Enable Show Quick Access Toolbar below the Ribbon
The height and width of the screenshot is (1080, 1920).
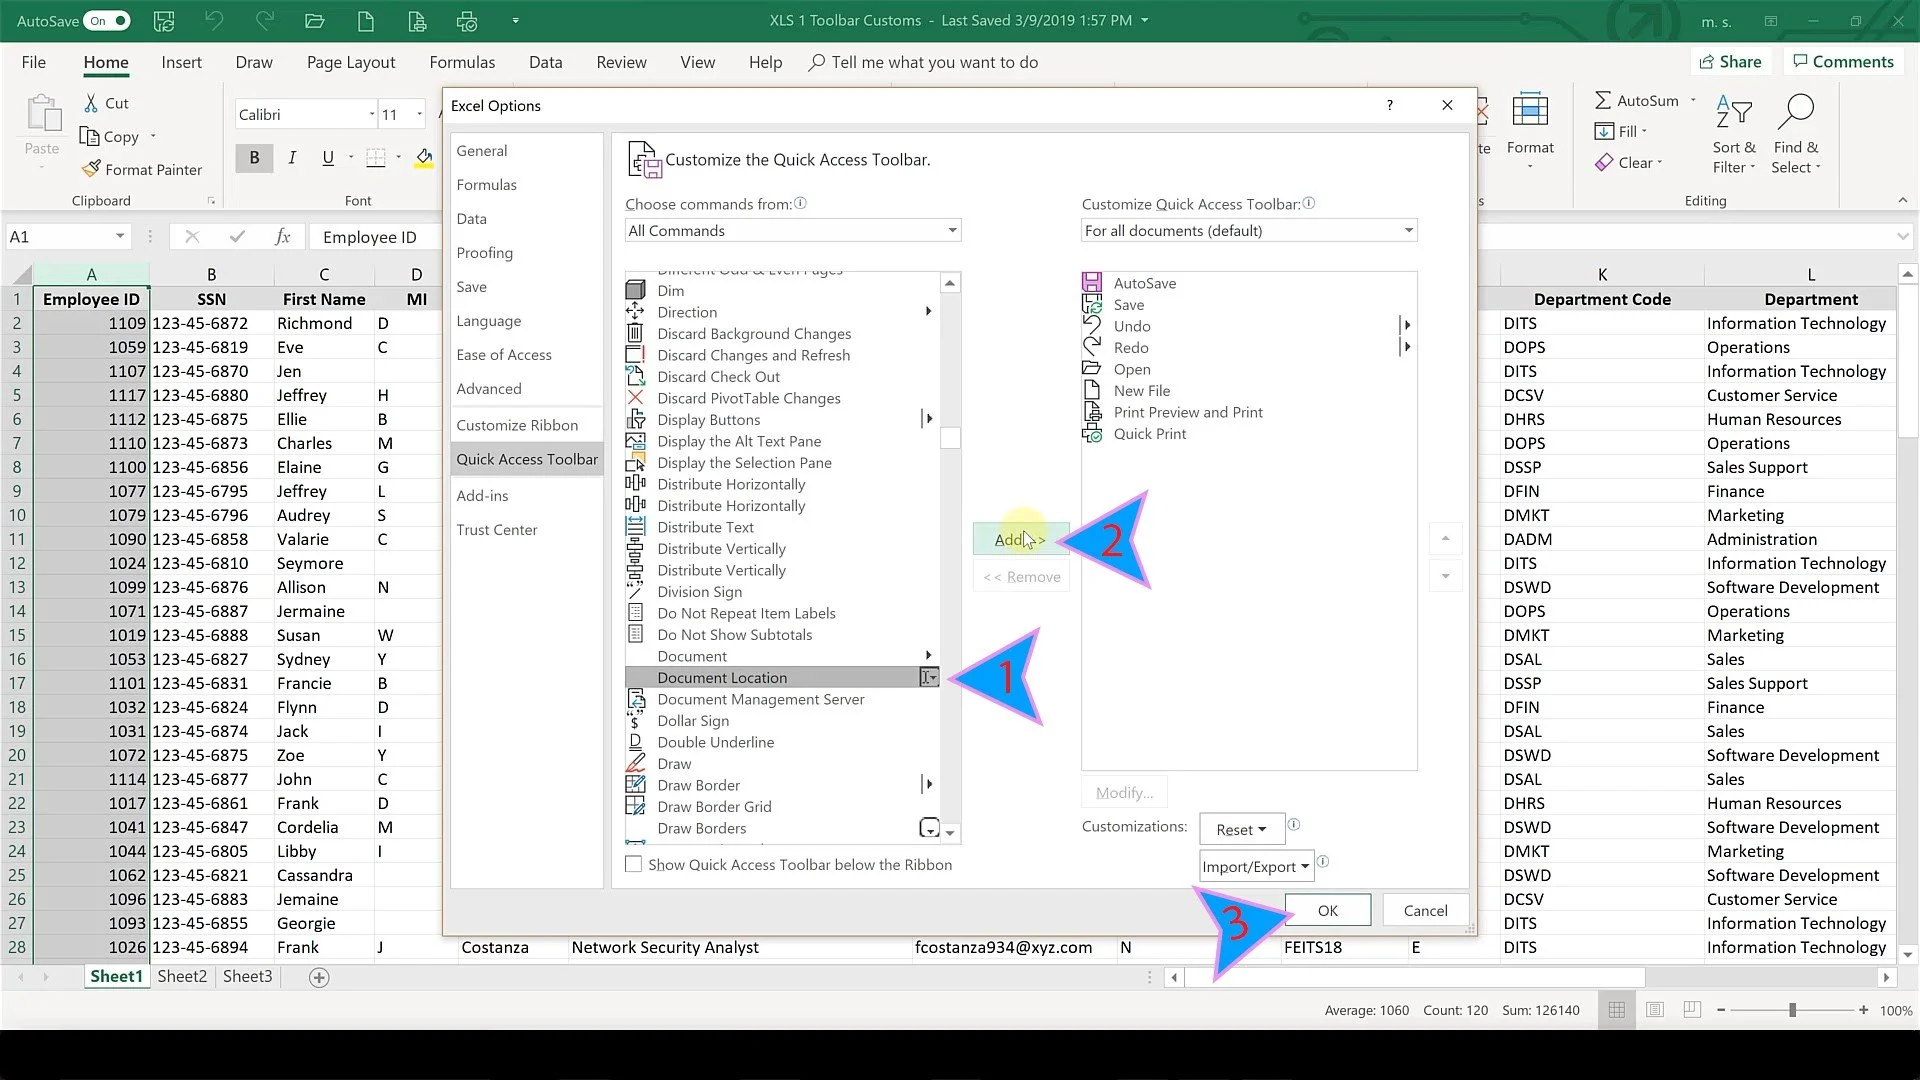tap(634, 863)
